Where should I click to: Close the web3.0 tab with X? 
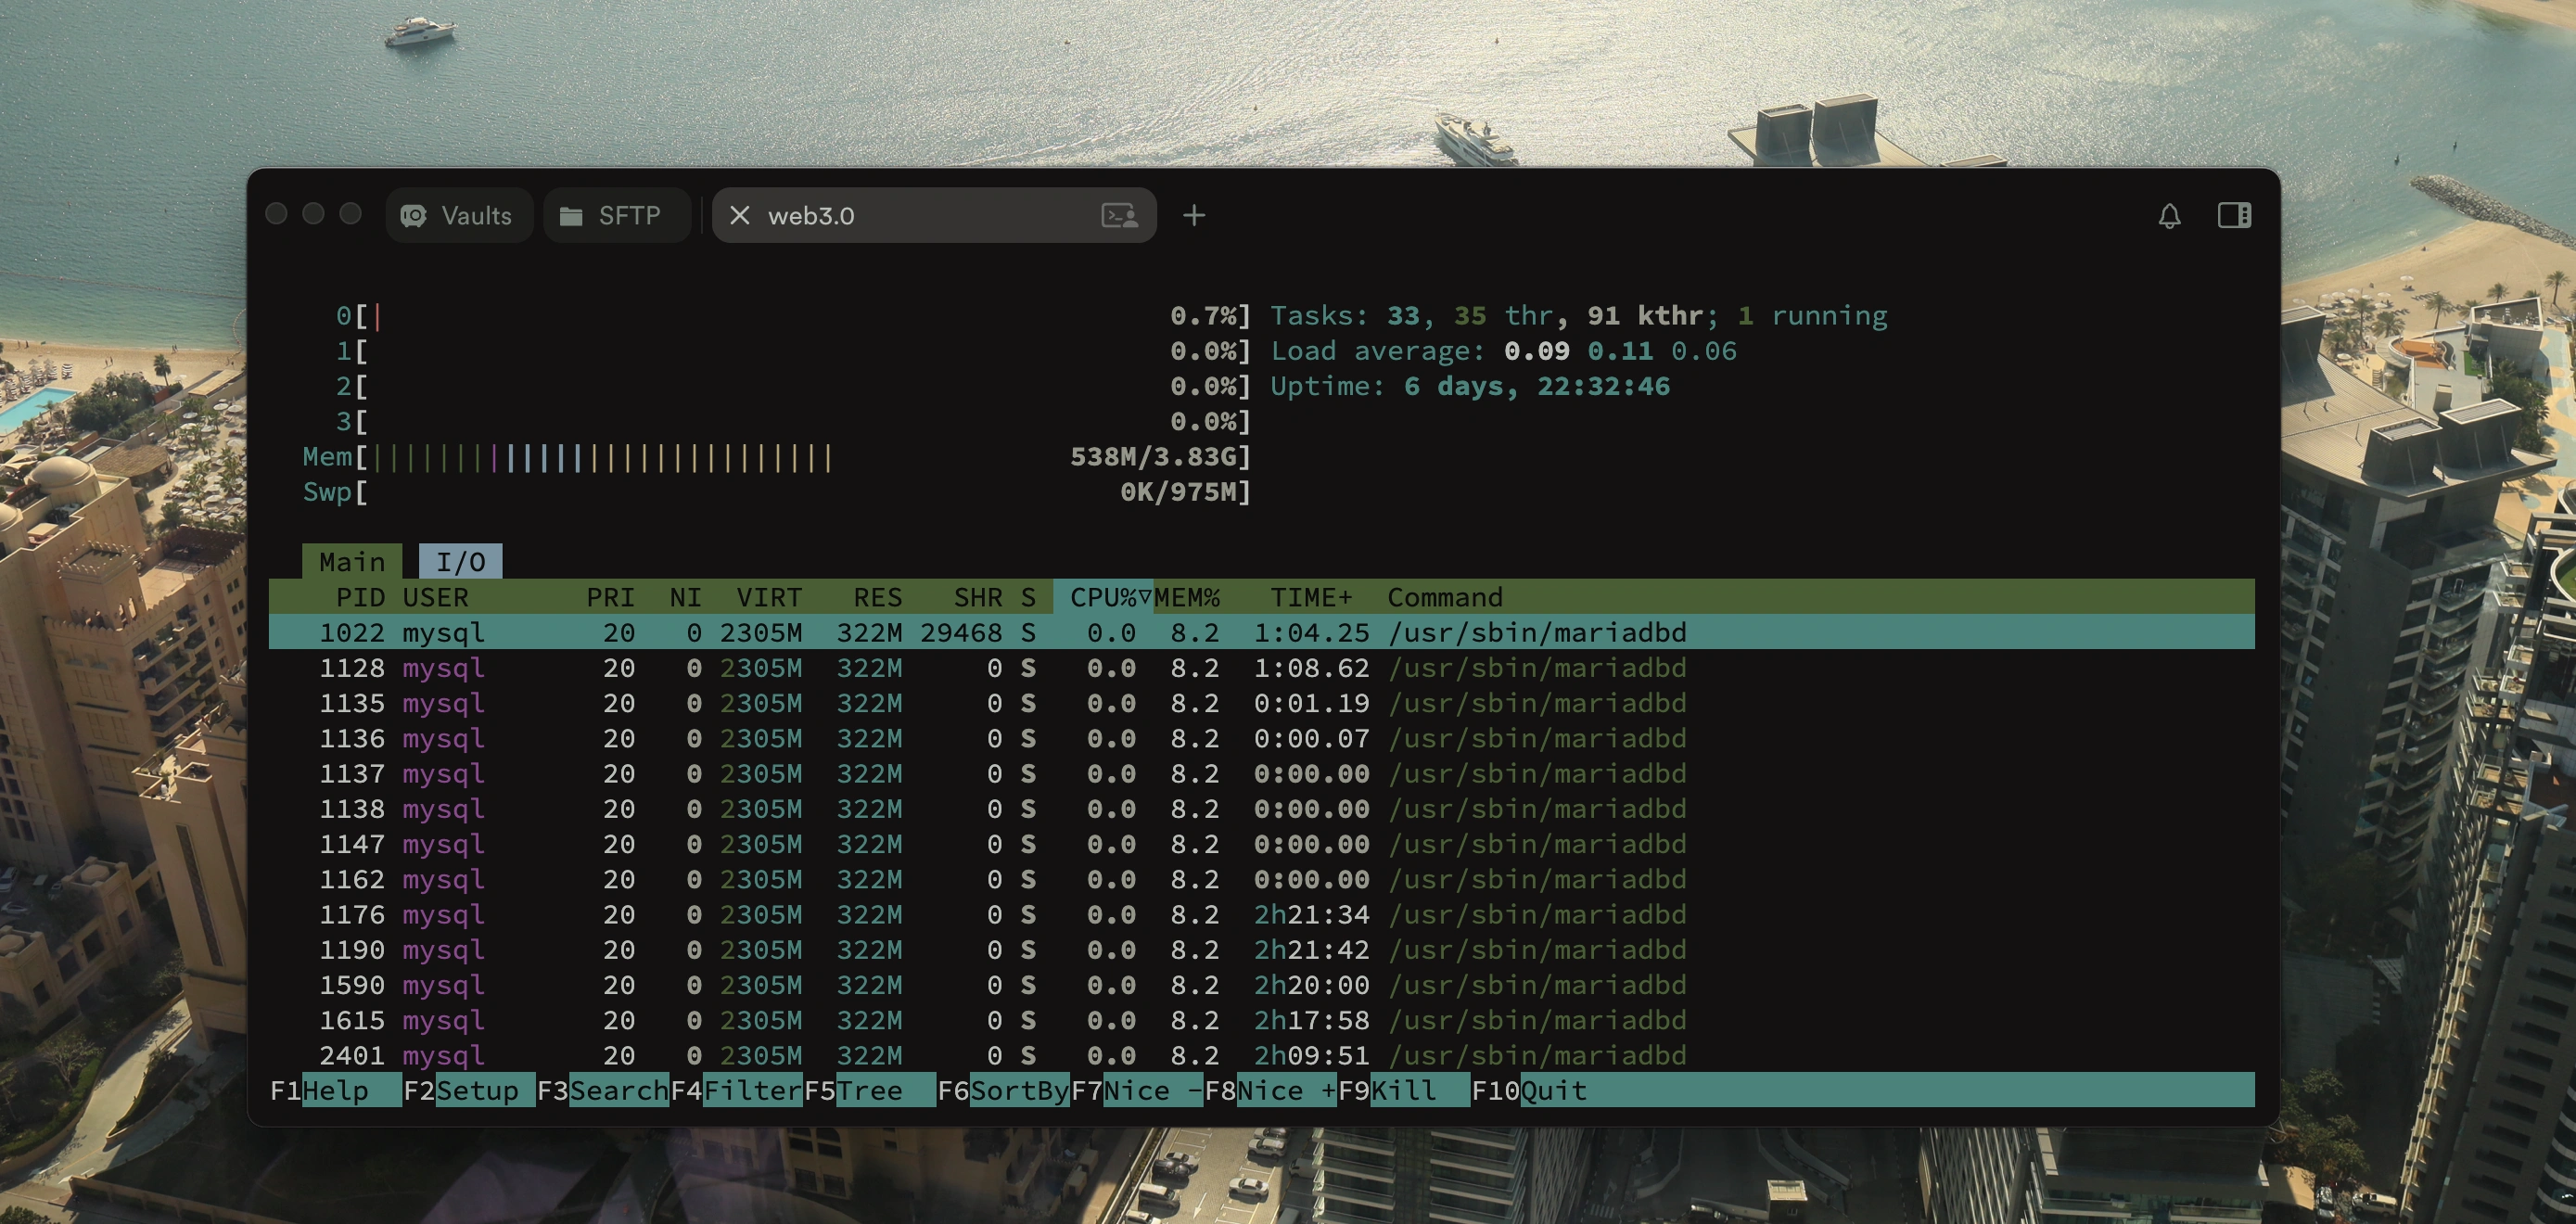(739, 216)
